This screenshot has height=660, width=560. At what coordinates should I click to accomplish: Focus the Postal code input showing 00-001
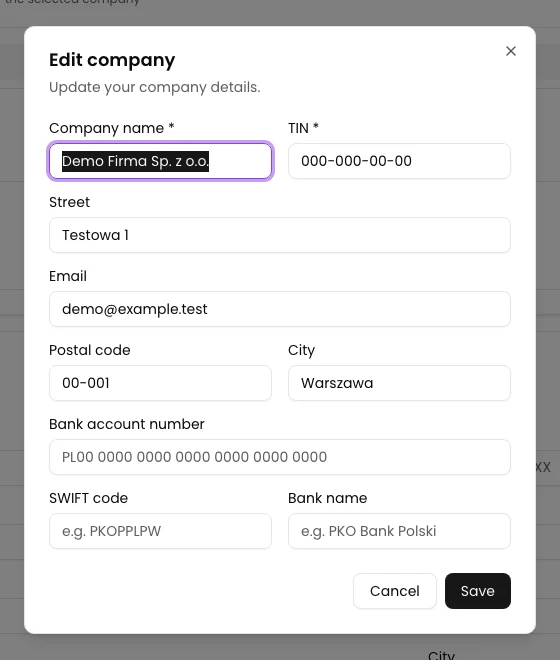160,383
